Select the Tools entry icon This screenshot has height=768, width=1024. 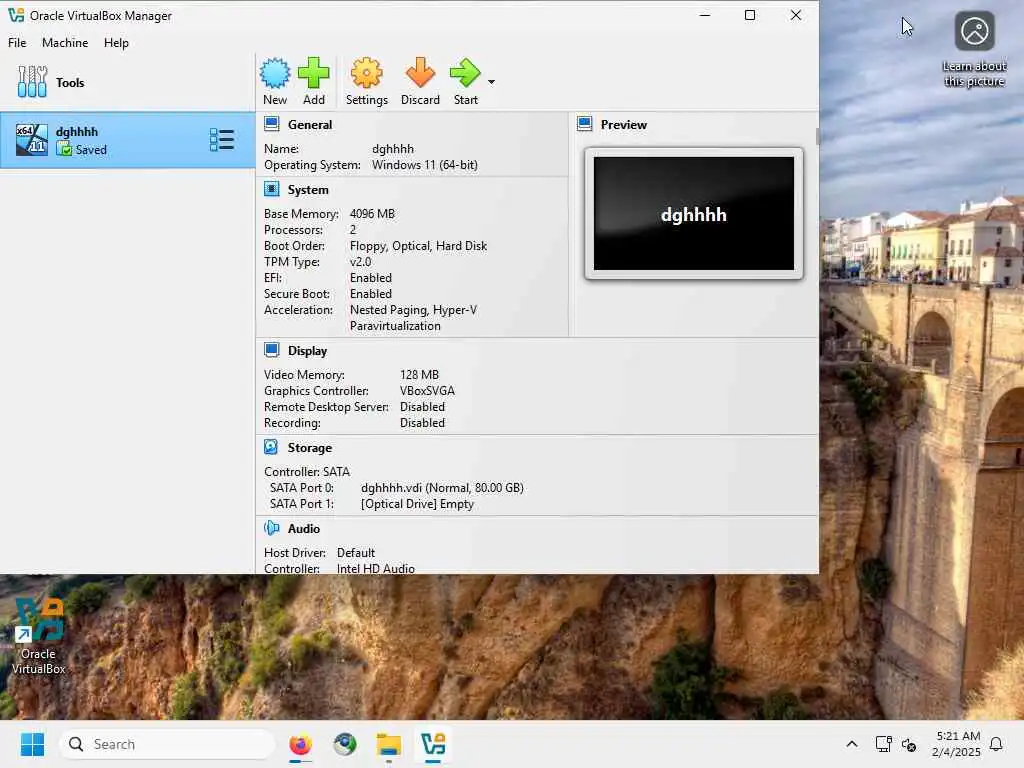(32, 82)
